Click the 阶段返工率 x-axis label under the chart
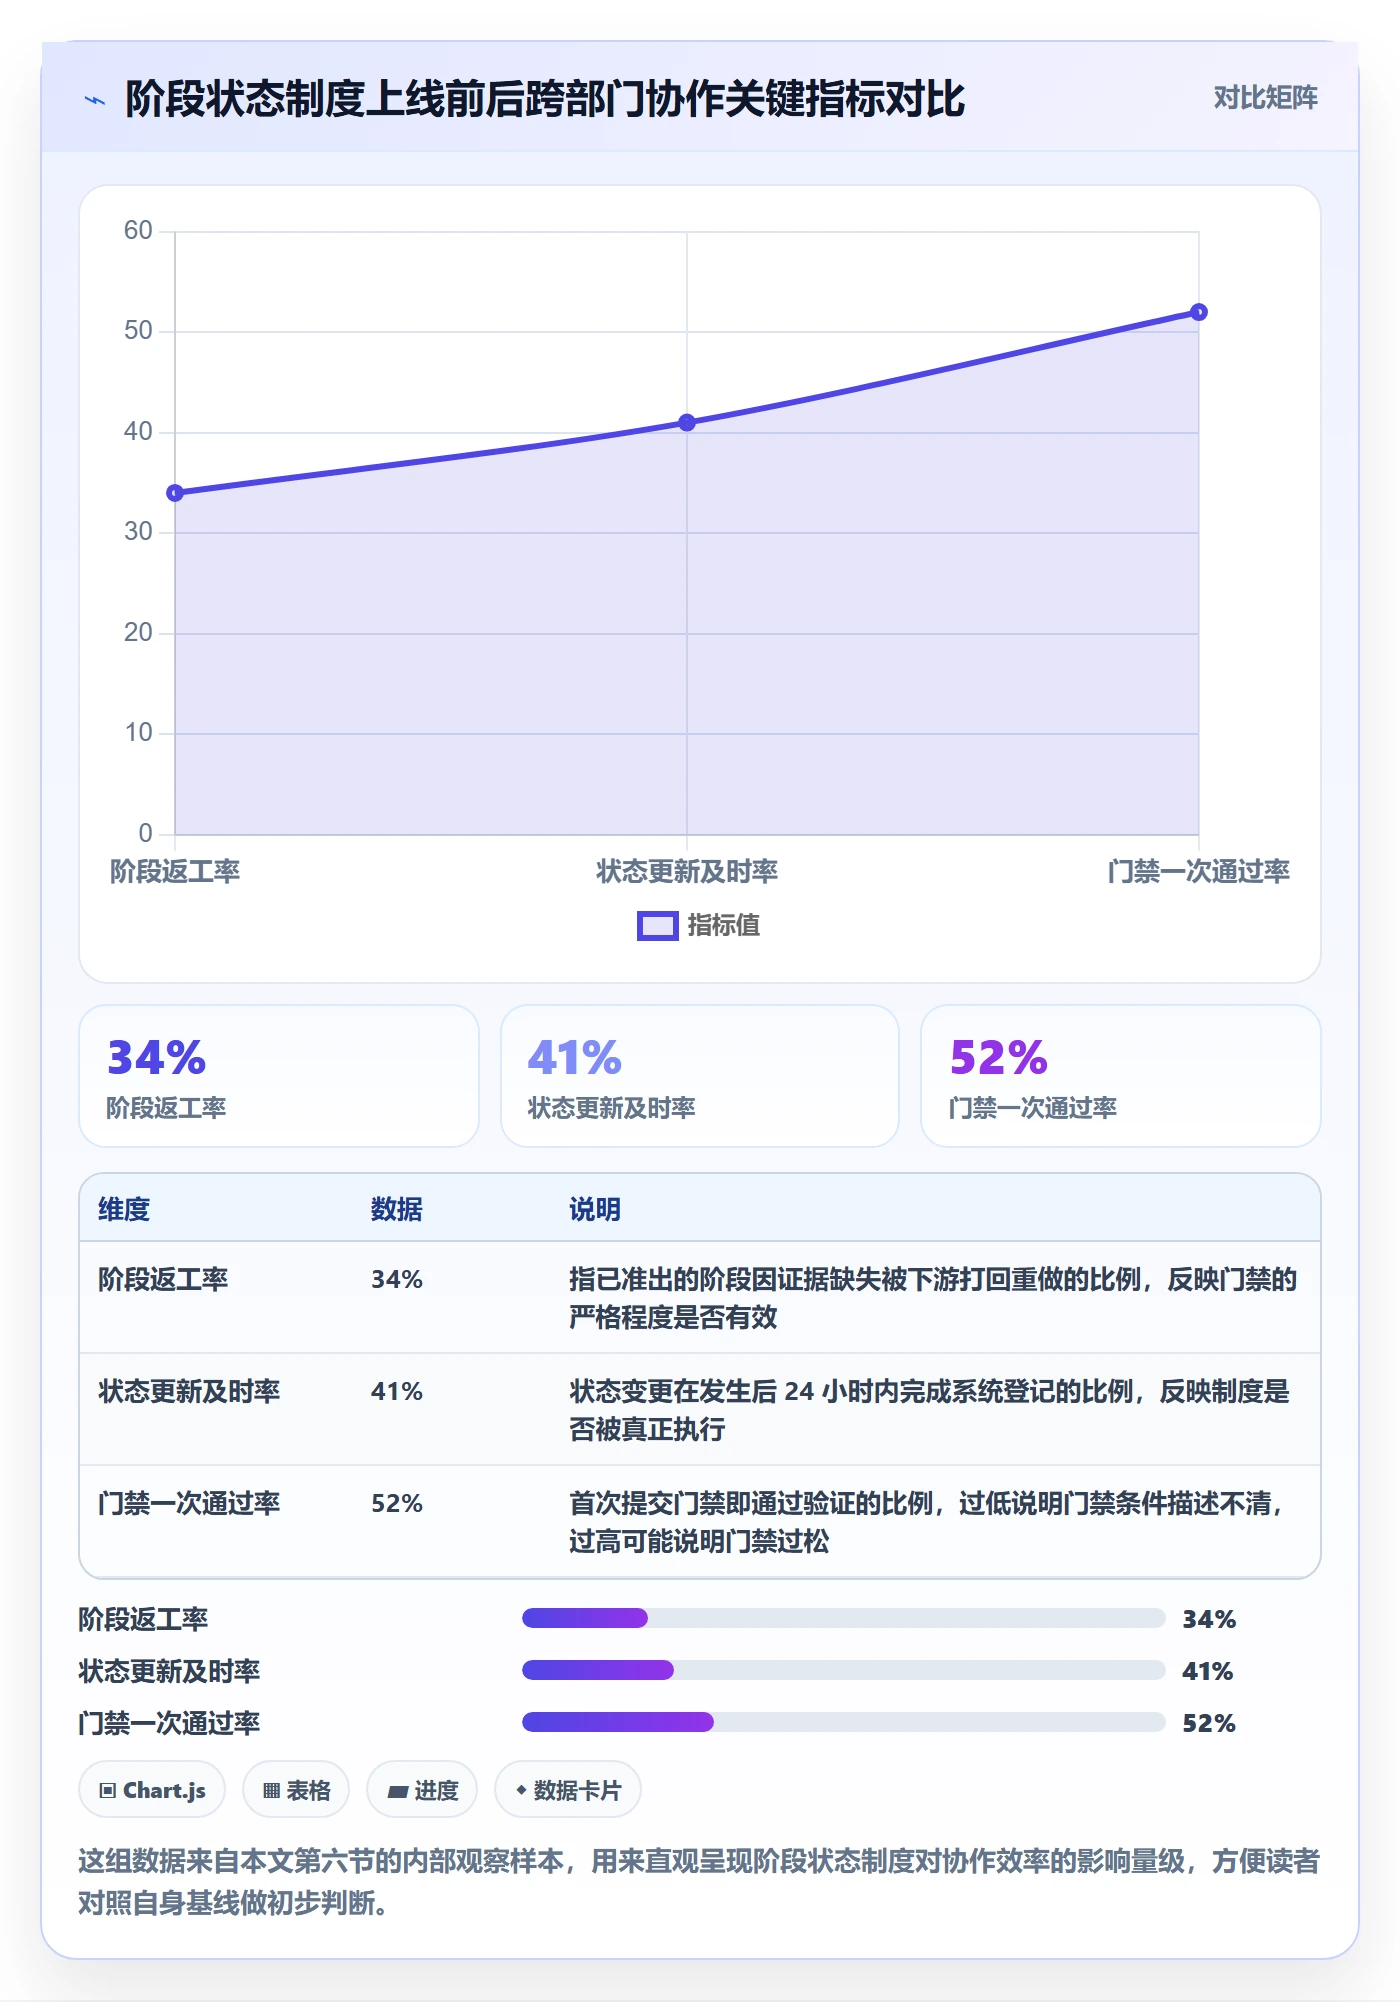The height and width of the screenshot is (2002, 1400). [175, 872]
